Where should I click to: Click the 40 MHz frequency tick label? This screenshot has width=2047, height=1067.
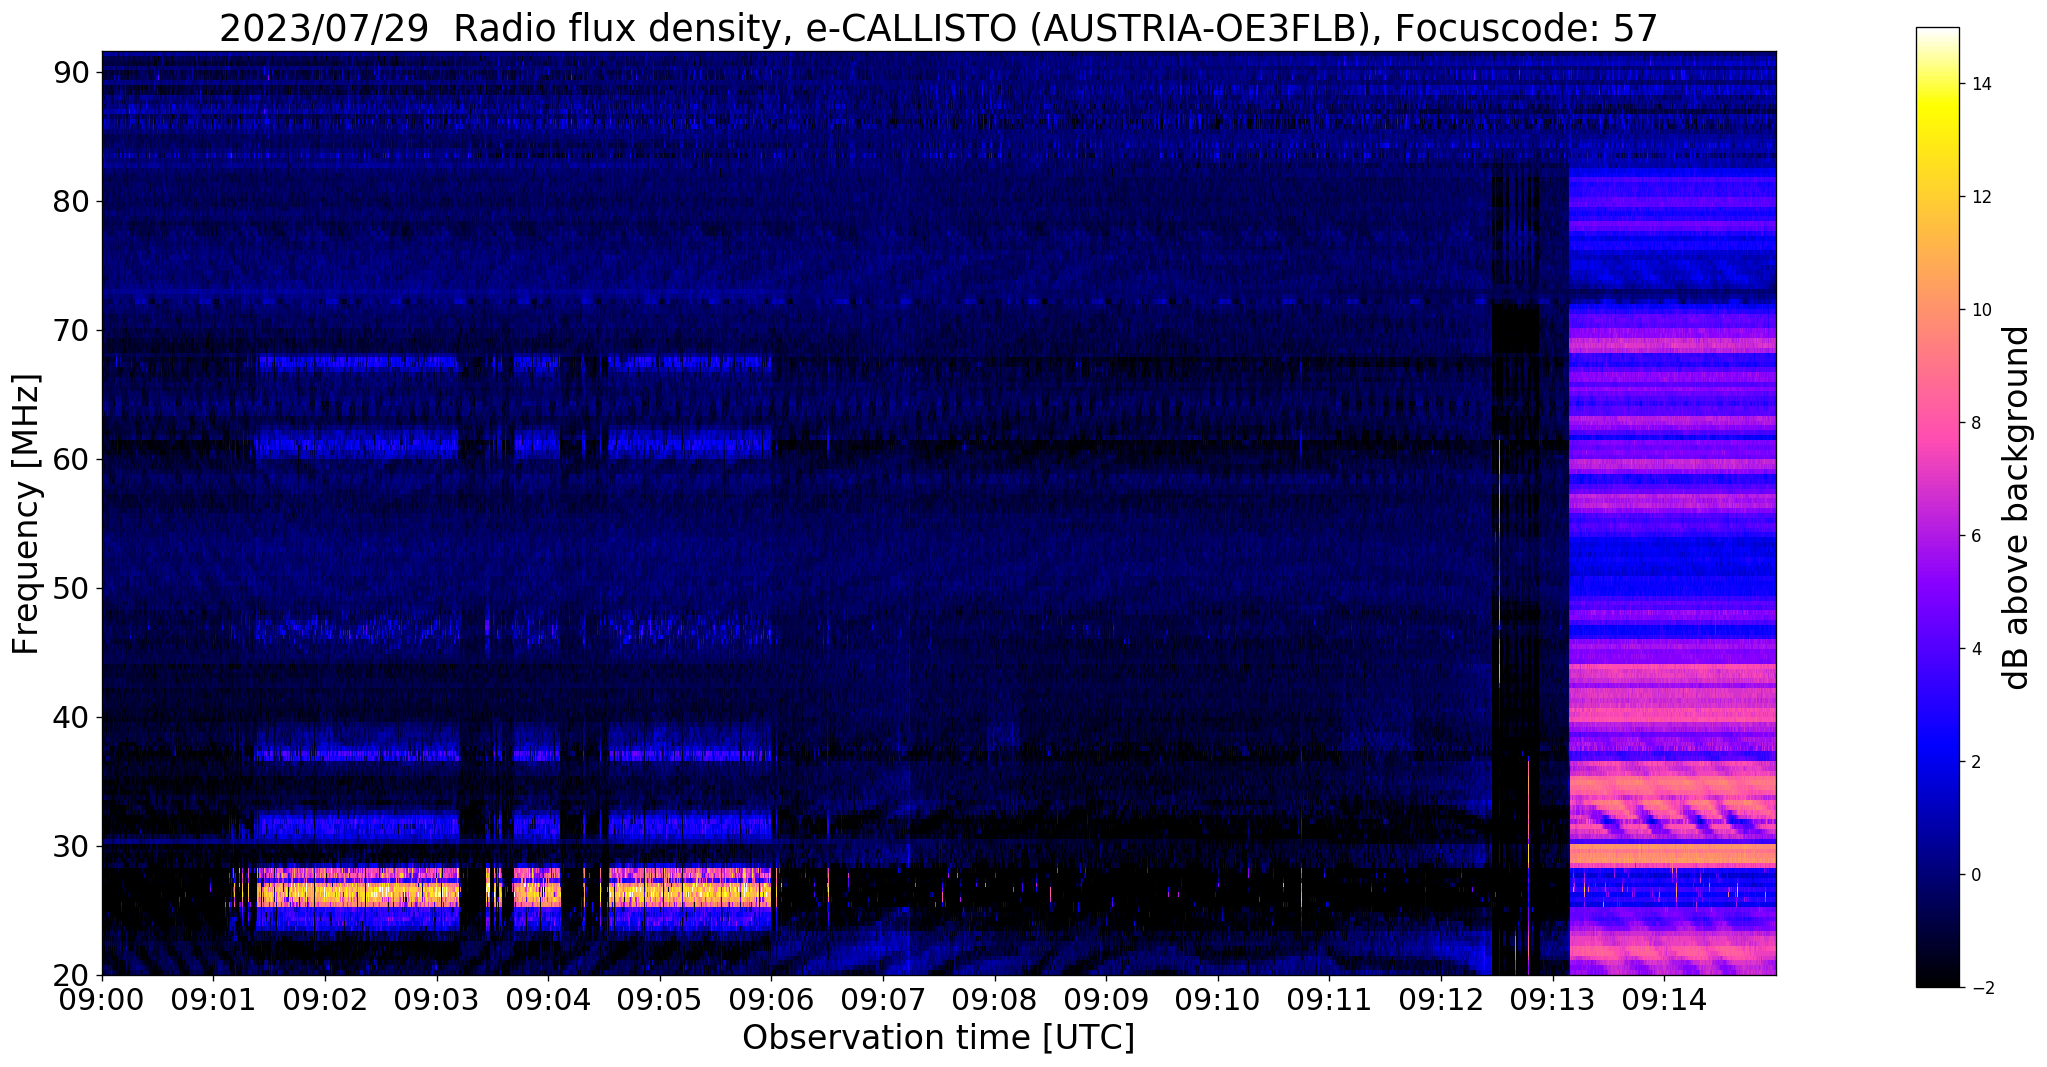coord(73,717)
